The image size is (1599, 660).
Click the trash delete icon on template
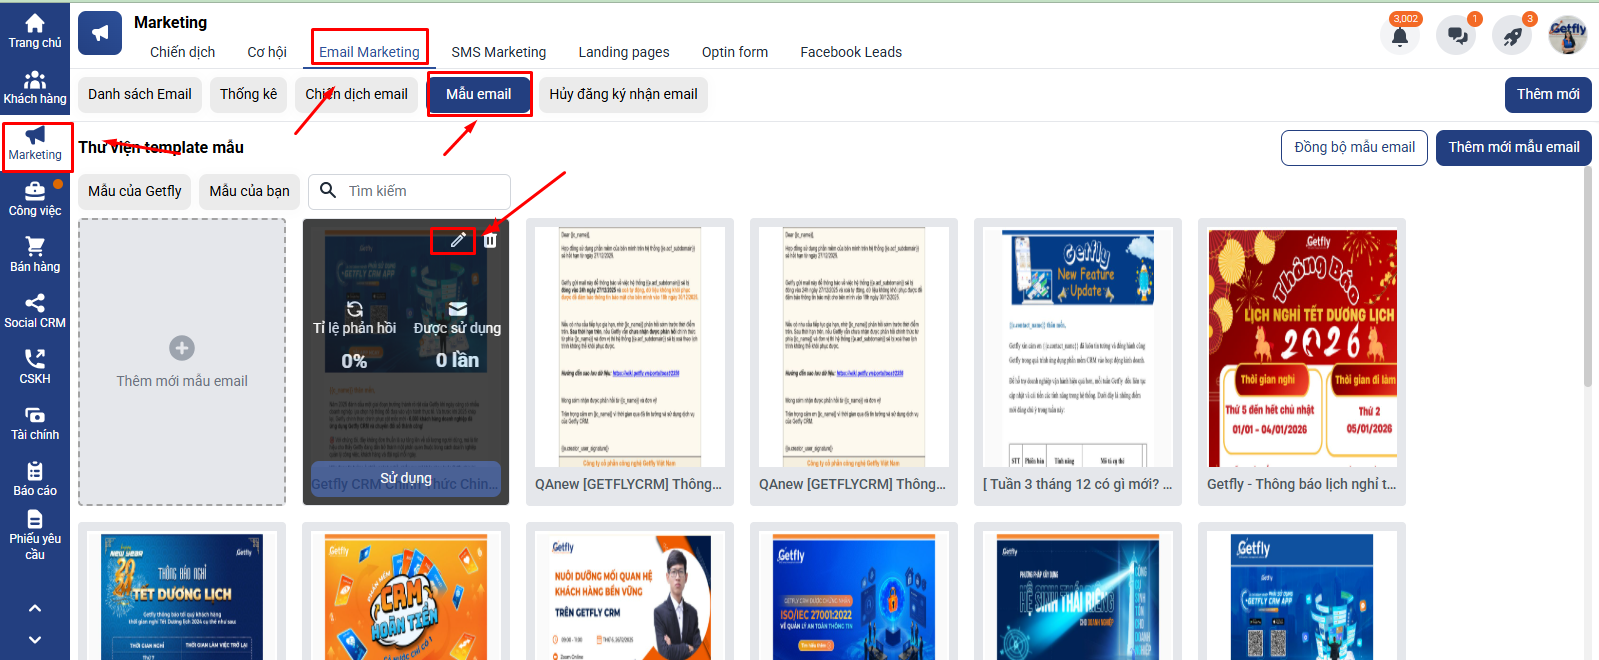[490, 240]
